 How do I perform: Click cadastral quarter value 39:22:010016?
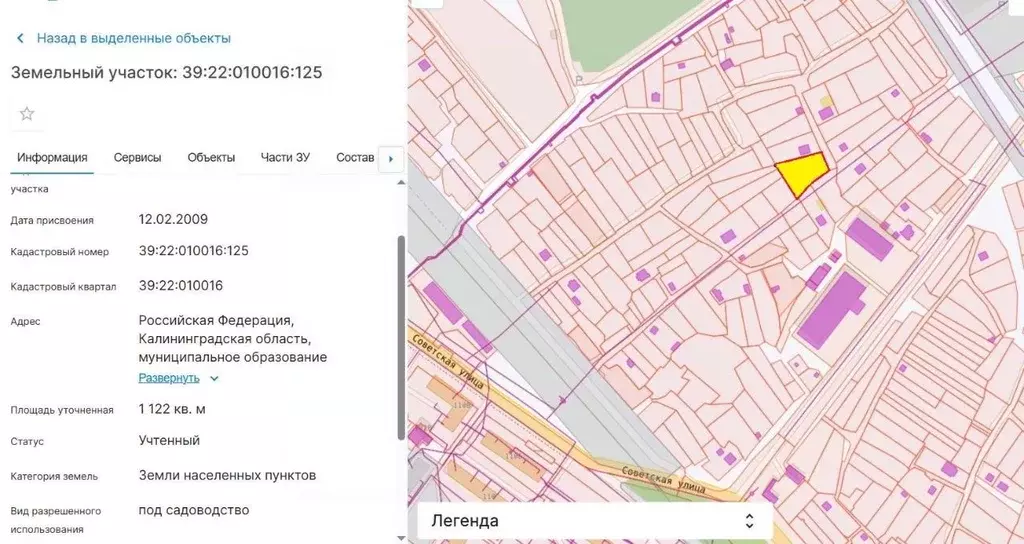coord(180,286)
